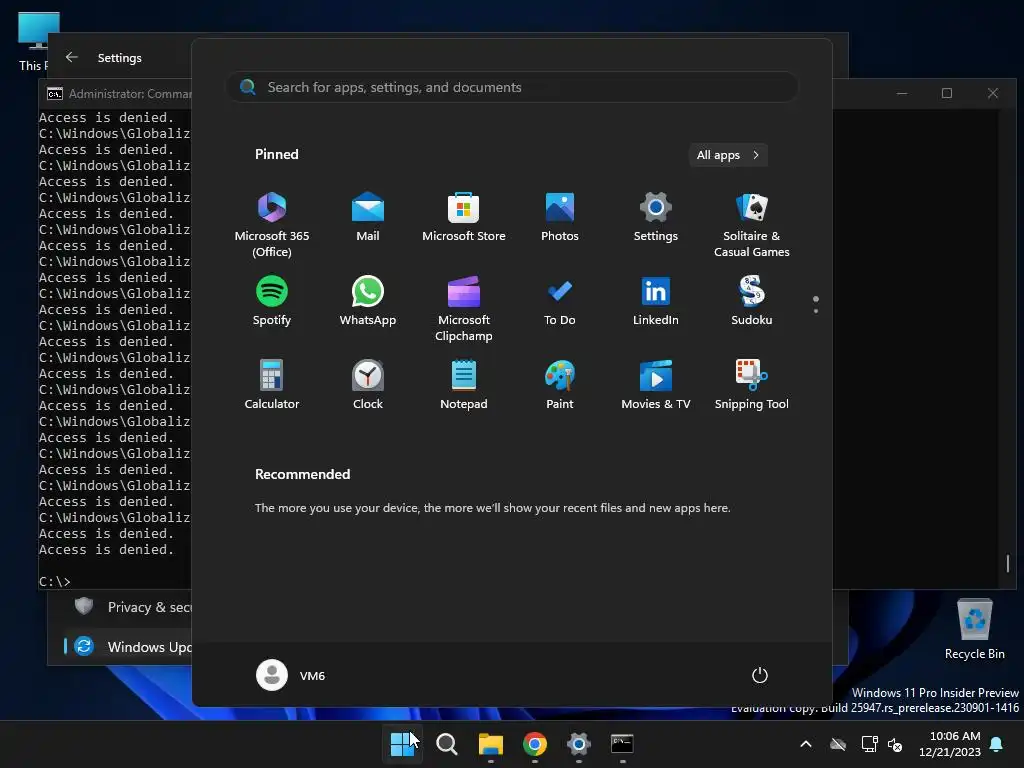The height and width of the screenshot is (768, 1024).
Task: Click the OneDrive cloud tray icon
Action: point(838,744)
